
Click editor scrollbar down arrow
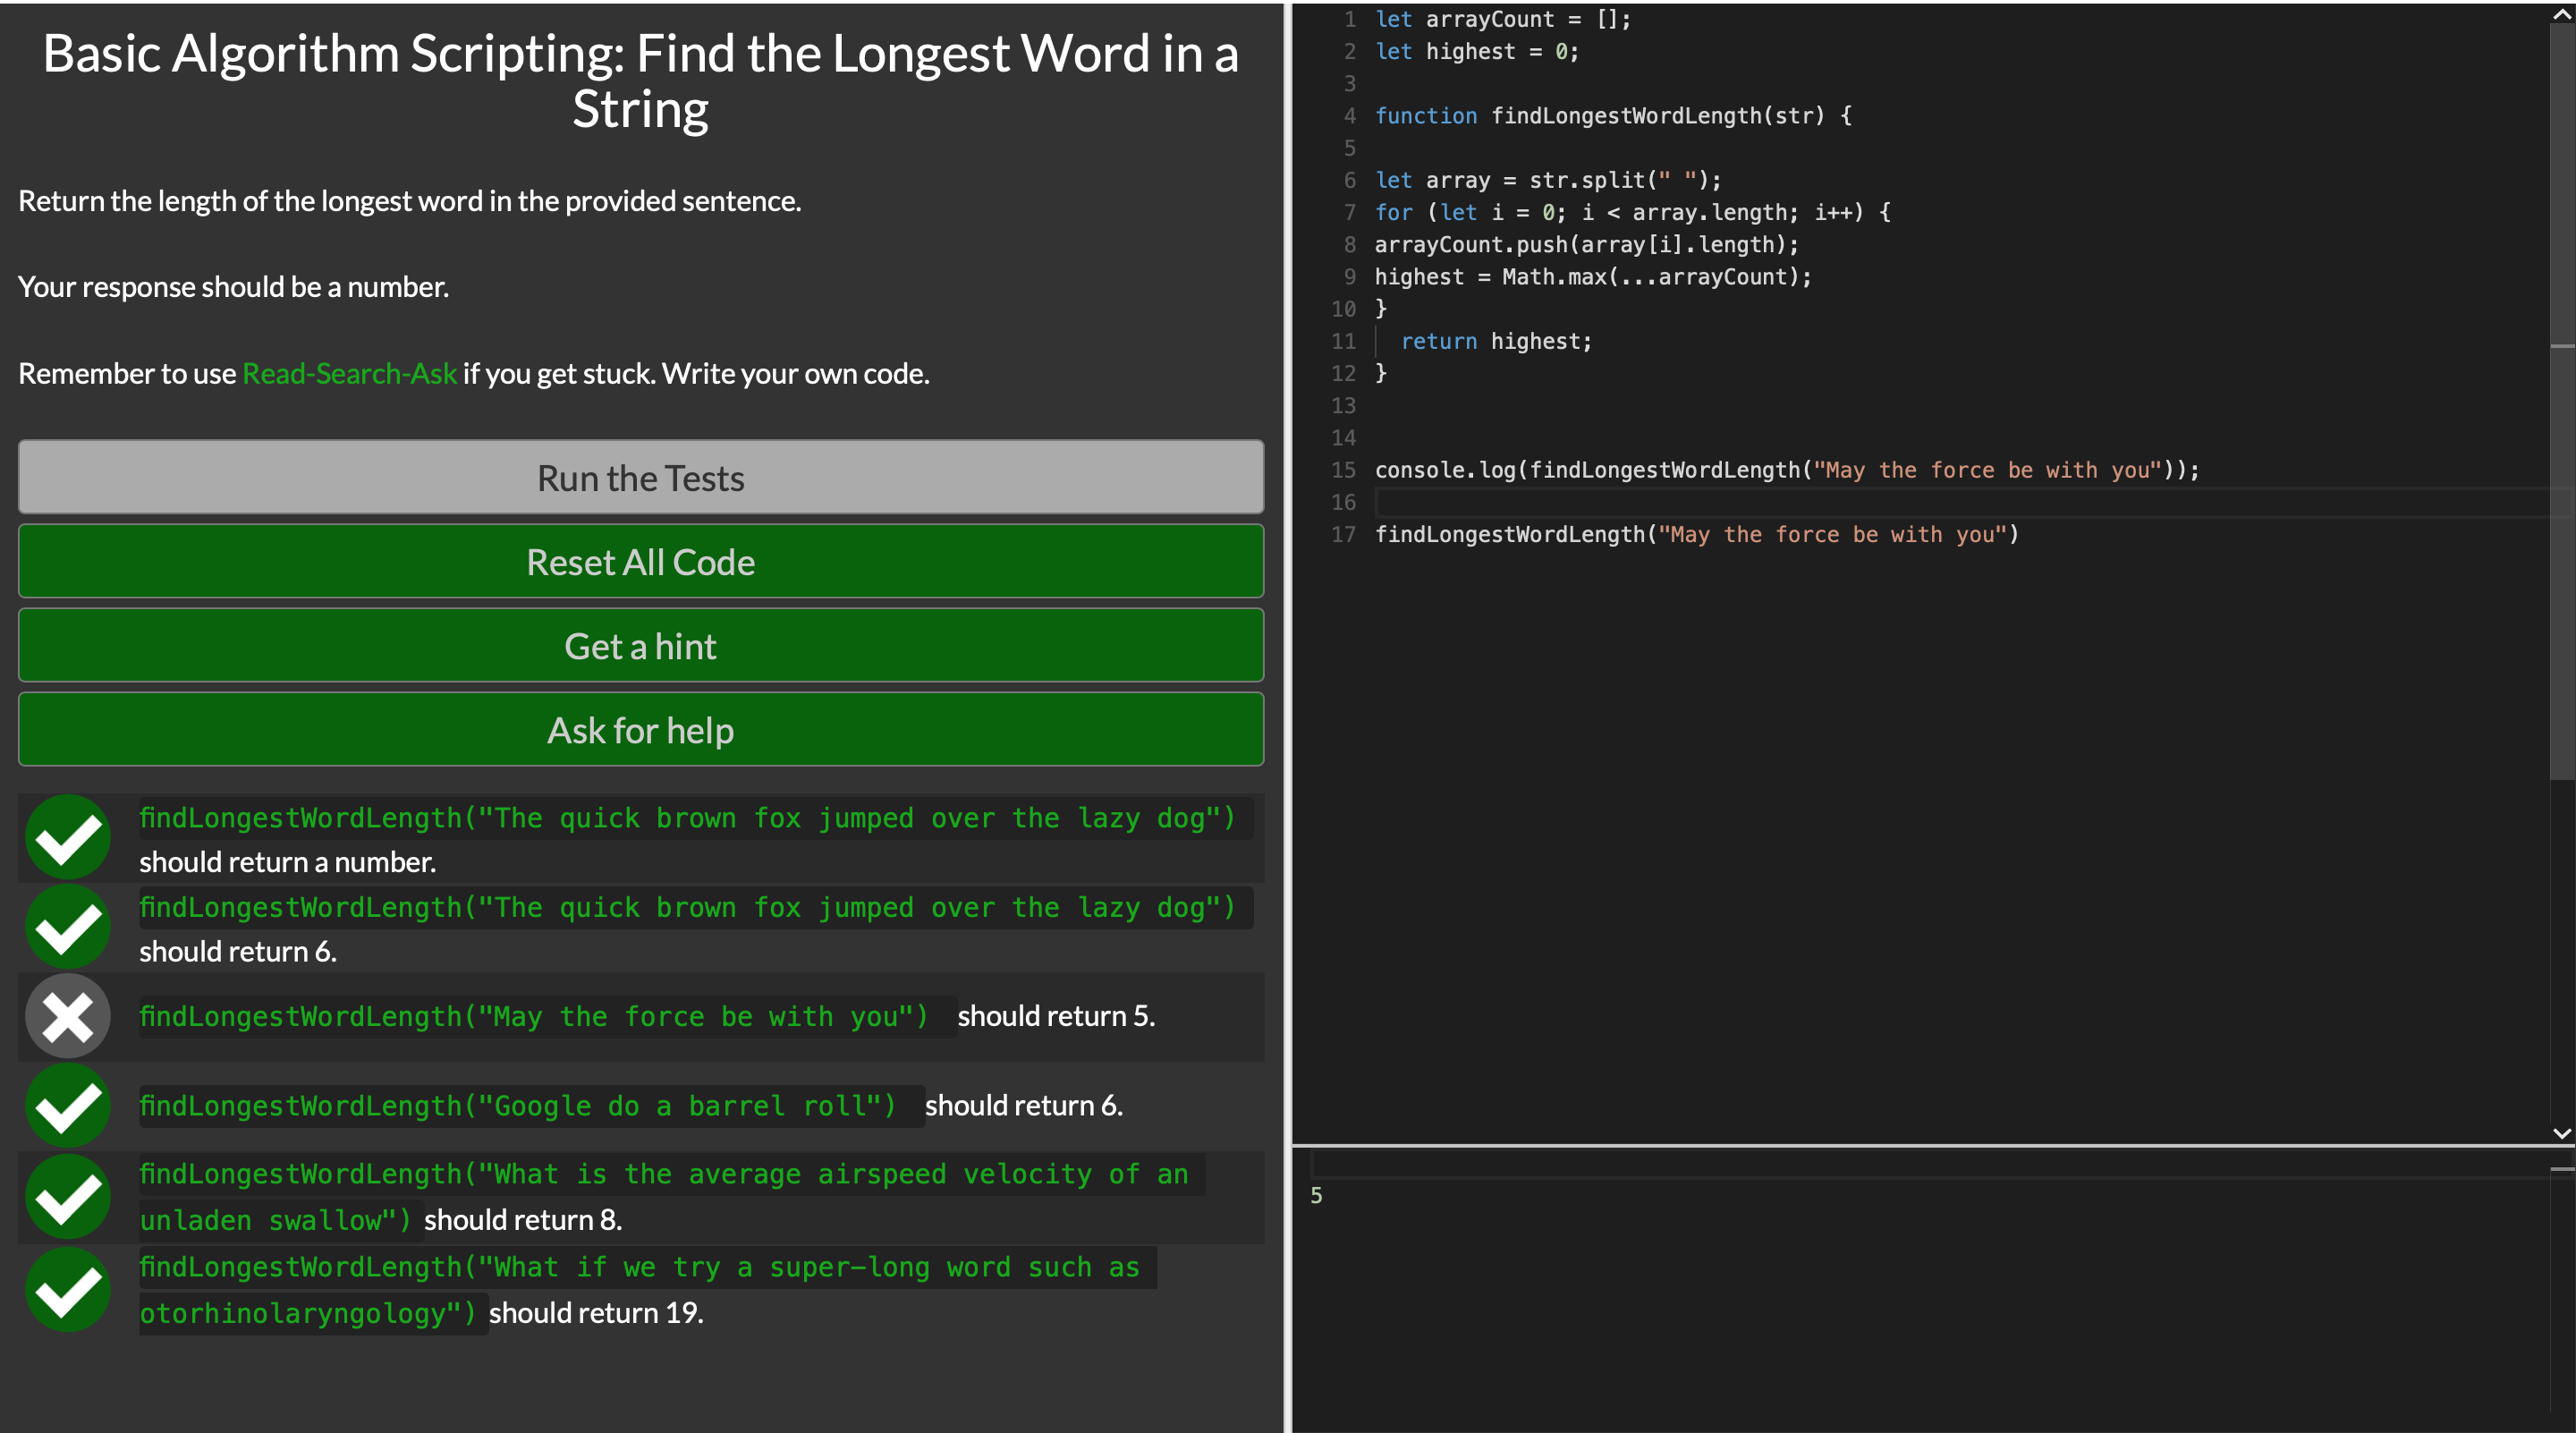[x=2561, y=1133]
